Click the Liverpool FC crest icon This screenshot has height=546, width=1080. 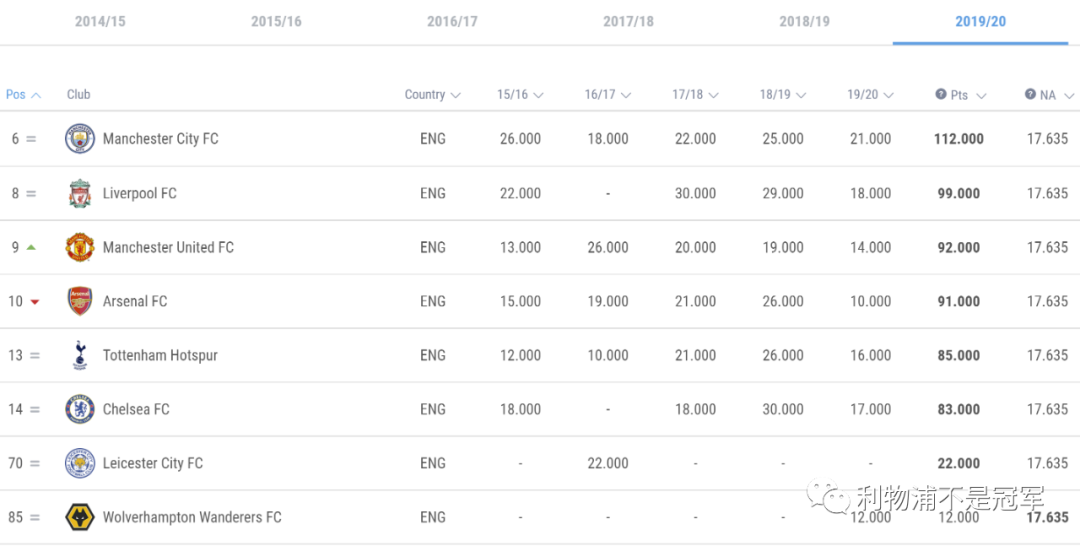[80, 193]
